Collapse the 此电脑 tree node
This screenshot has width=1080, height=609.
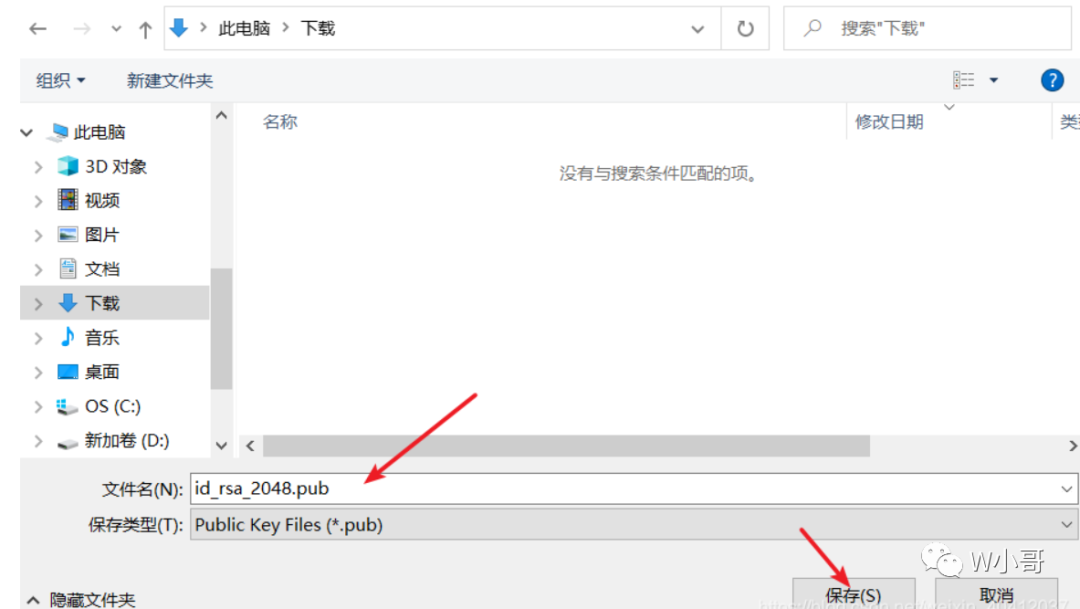(x=27, y=132)
